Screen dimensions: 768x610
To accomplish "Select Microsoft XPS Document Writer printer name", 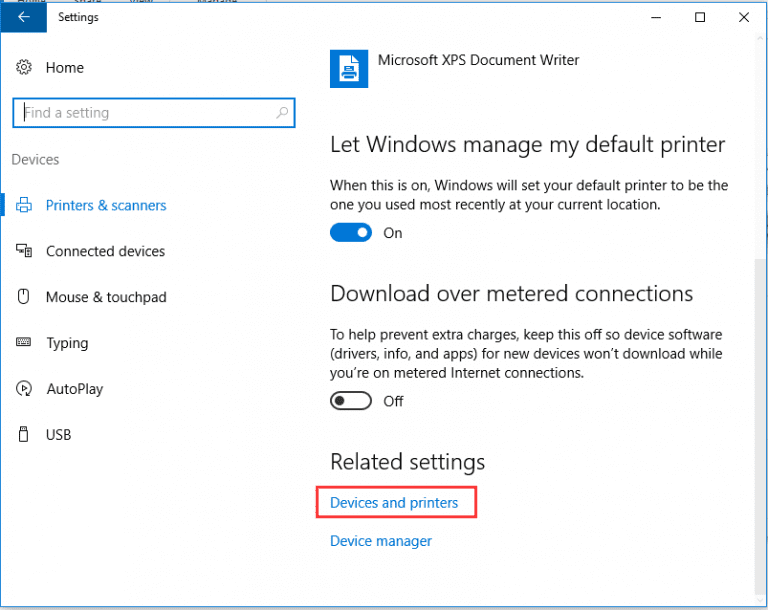I will click(x=478, y=60).
